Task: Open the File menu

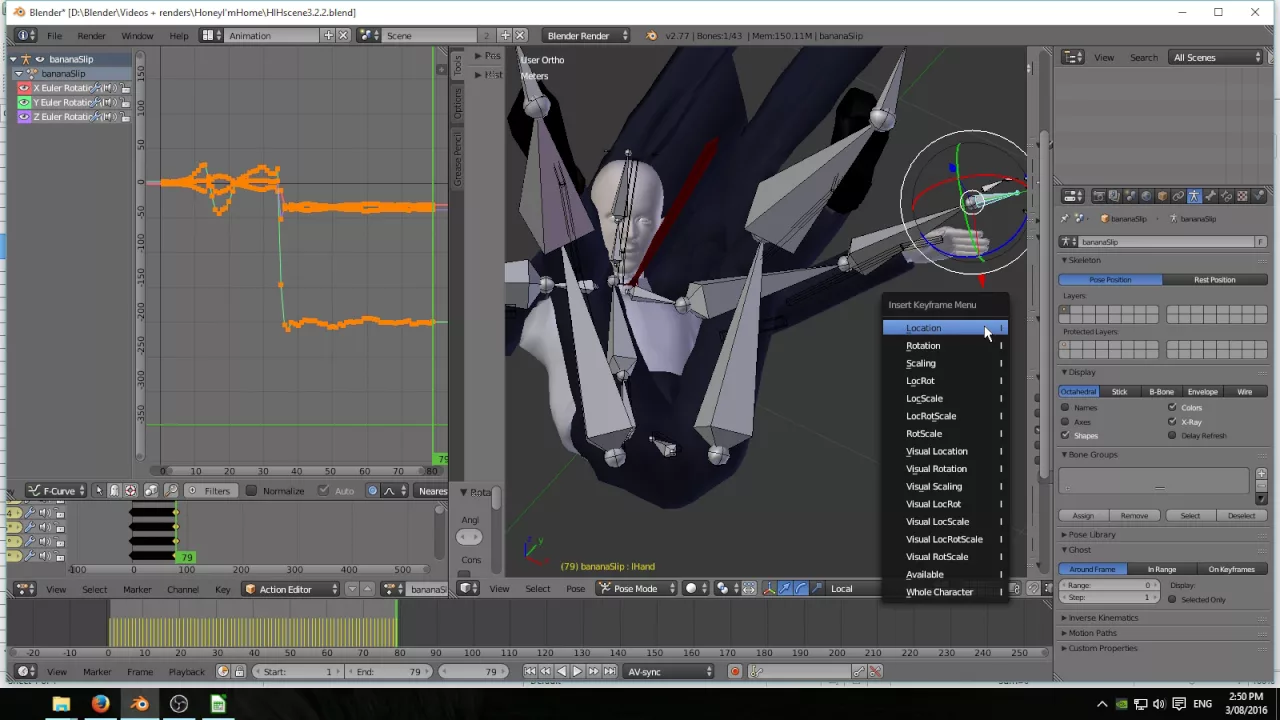Action: click(x=55, y=36)
